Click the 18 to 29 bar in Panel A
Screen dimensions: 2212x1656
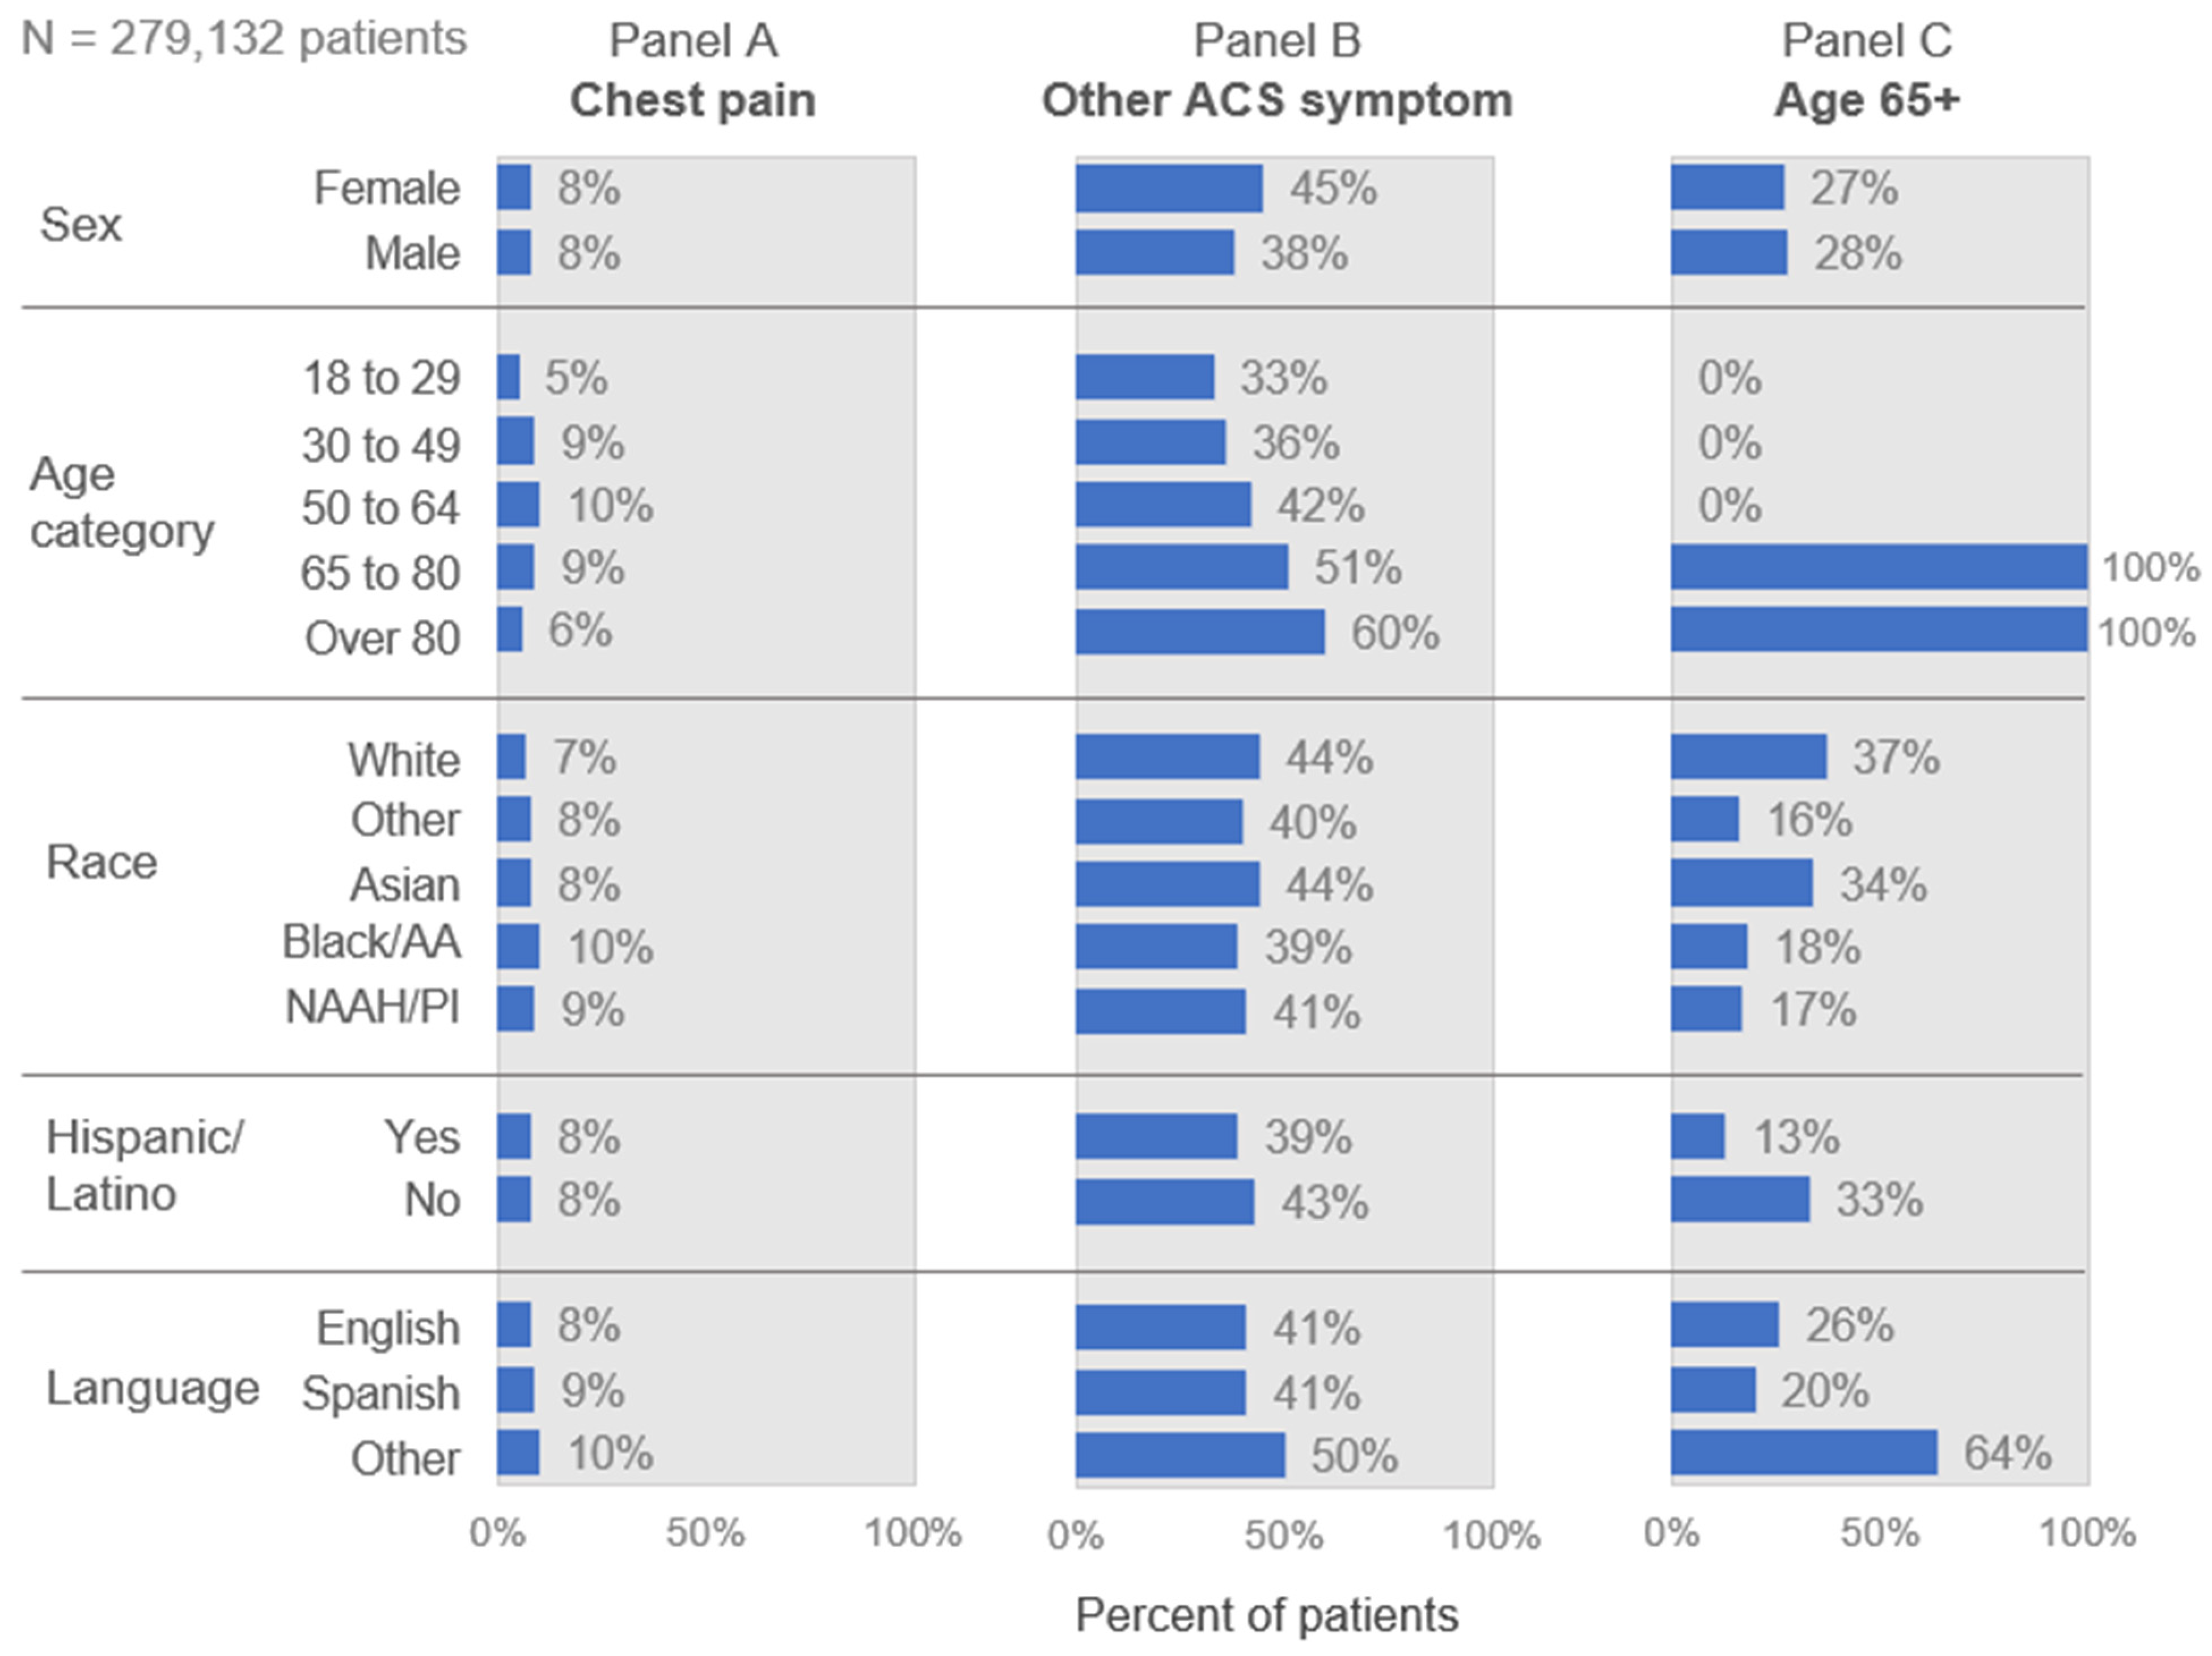tap(509, 378)
